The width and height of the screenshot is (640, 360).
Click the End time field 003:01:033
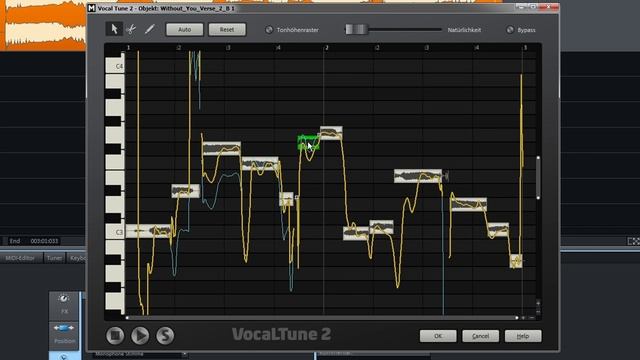pyautogui.click(x=44, y=241)
